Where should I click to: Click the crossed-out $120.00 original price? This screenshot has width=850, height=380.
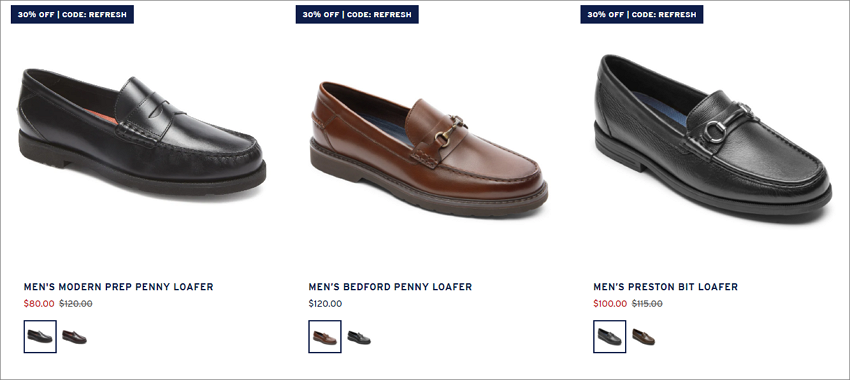(x=76, y=304)
